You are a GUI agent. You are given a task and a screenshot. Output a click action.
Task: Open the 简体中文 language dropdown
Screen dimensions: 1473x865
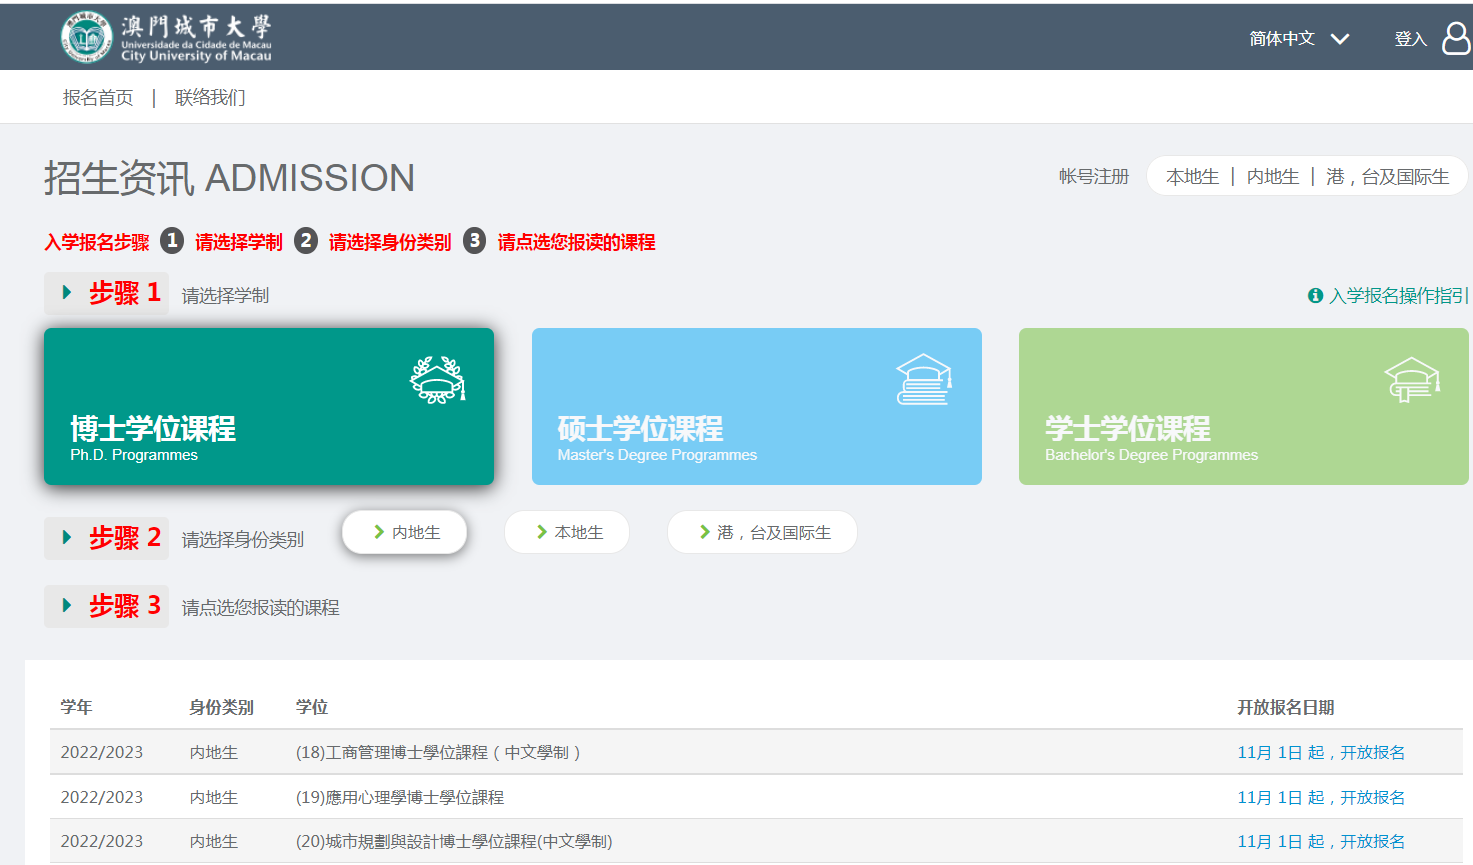click(x=1299, y=39)
